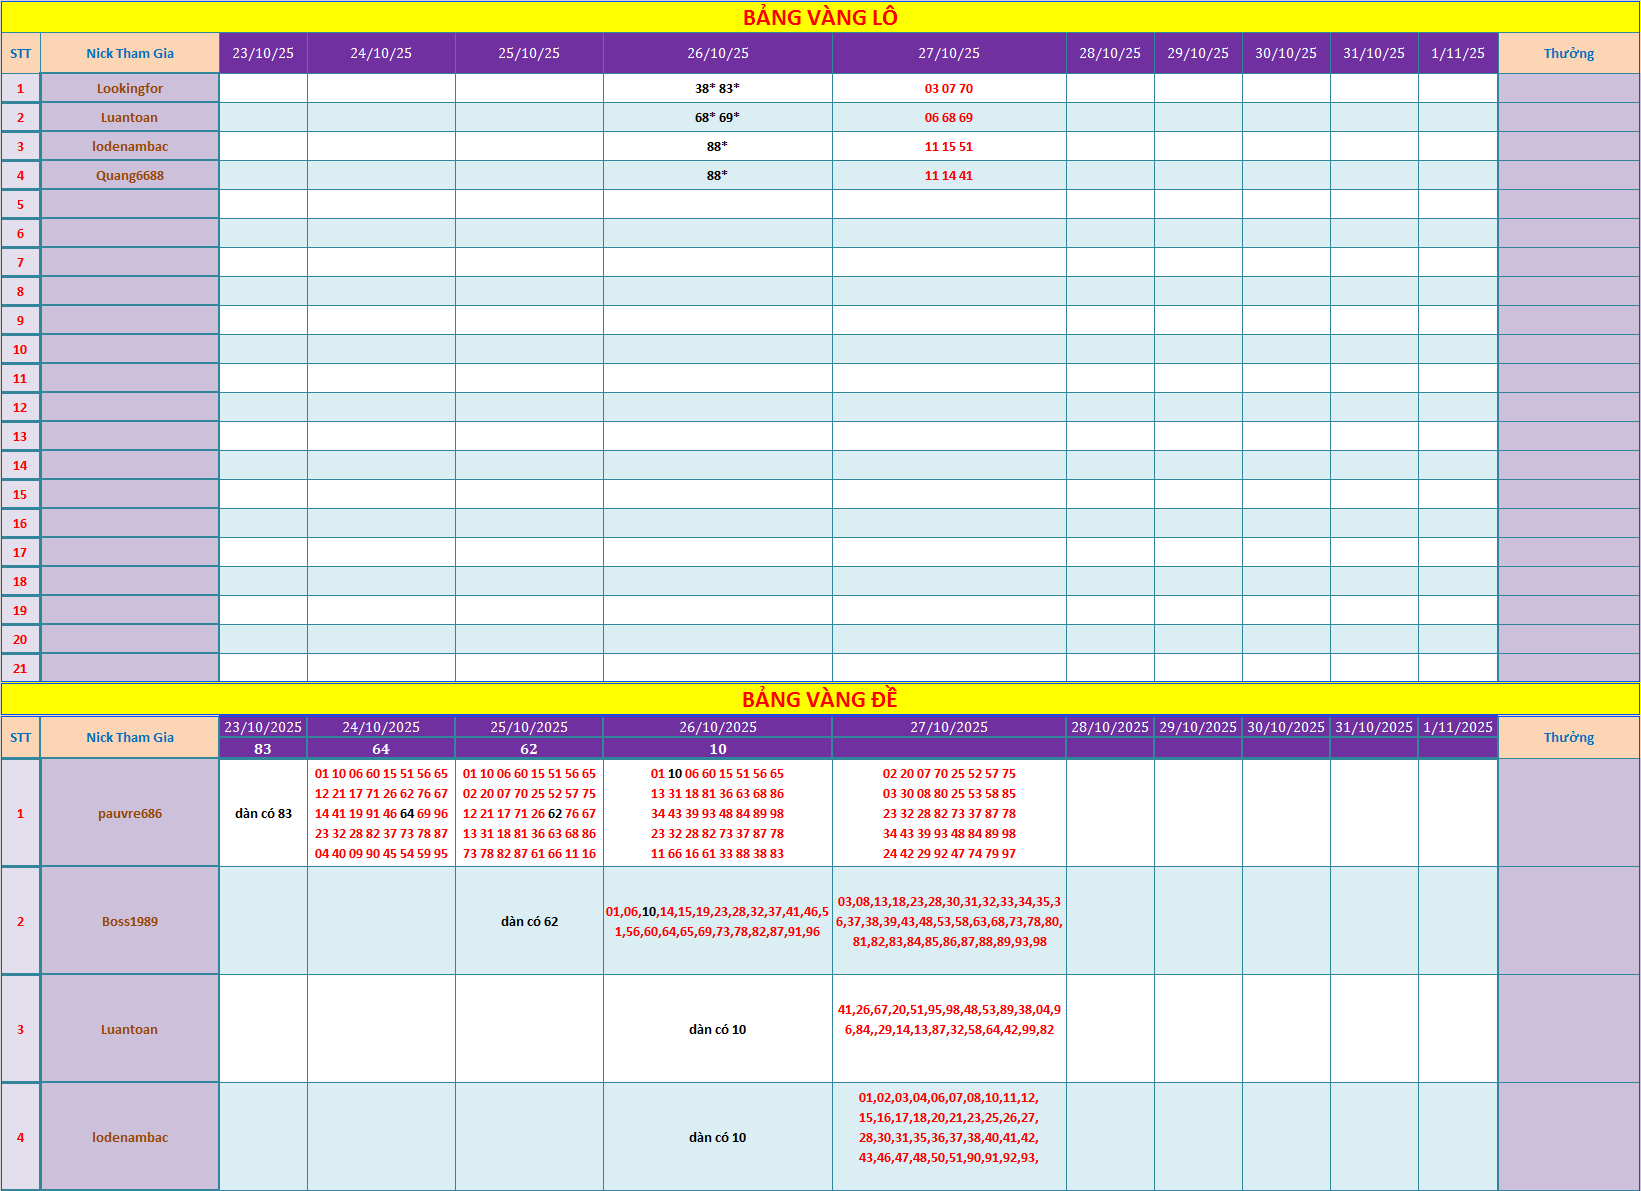Viewport: 1641px width, 1191px height.
Task: Click the cell with numbers 11 14 41
Action: [948, 175]
